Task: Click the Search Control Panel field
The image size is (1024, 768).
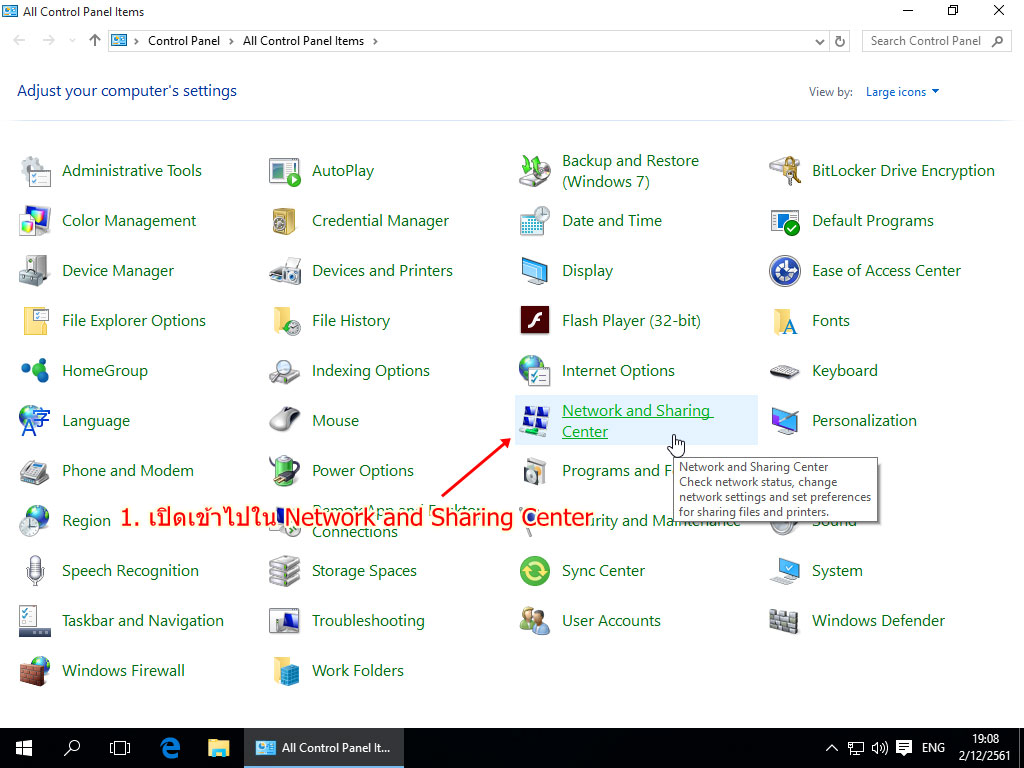Action: pyautogui.click(x=924, y=41)
